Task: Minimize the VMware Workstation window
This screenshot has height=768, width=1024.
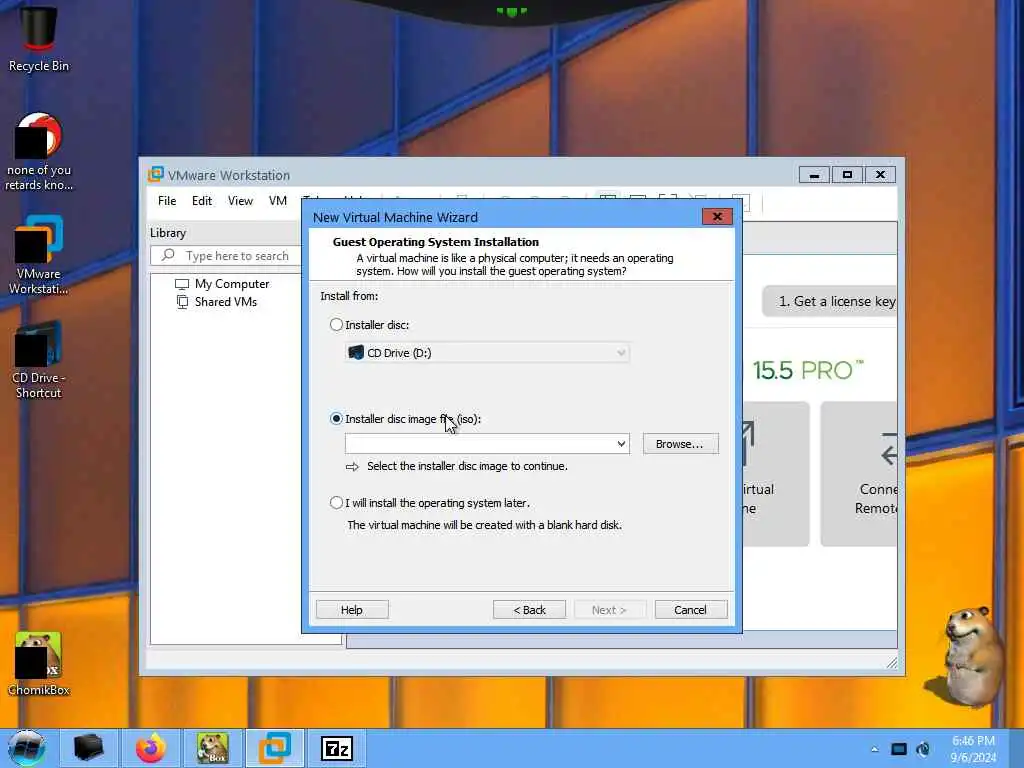Action: (x=814, y=175)
